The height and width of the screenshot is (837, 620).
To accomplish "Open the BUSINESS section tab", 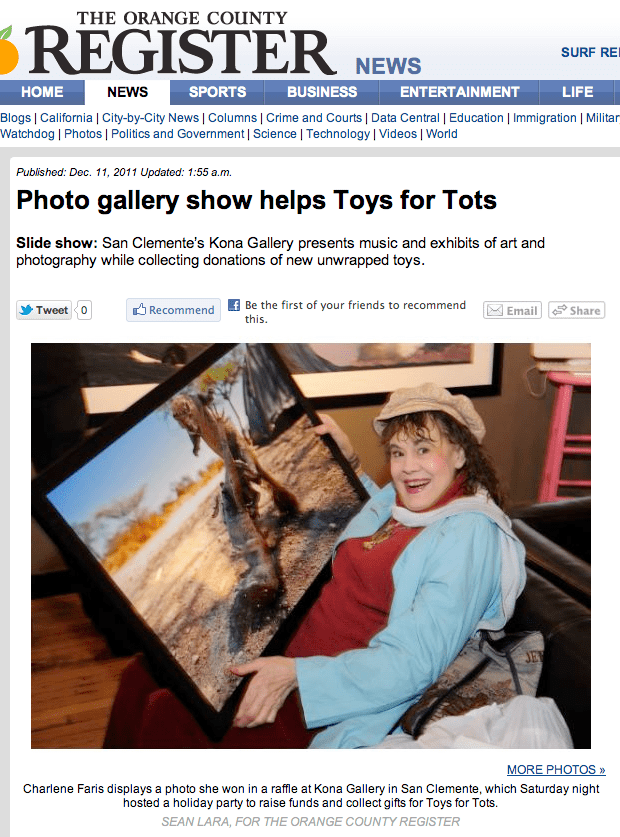I will point(322,92).
